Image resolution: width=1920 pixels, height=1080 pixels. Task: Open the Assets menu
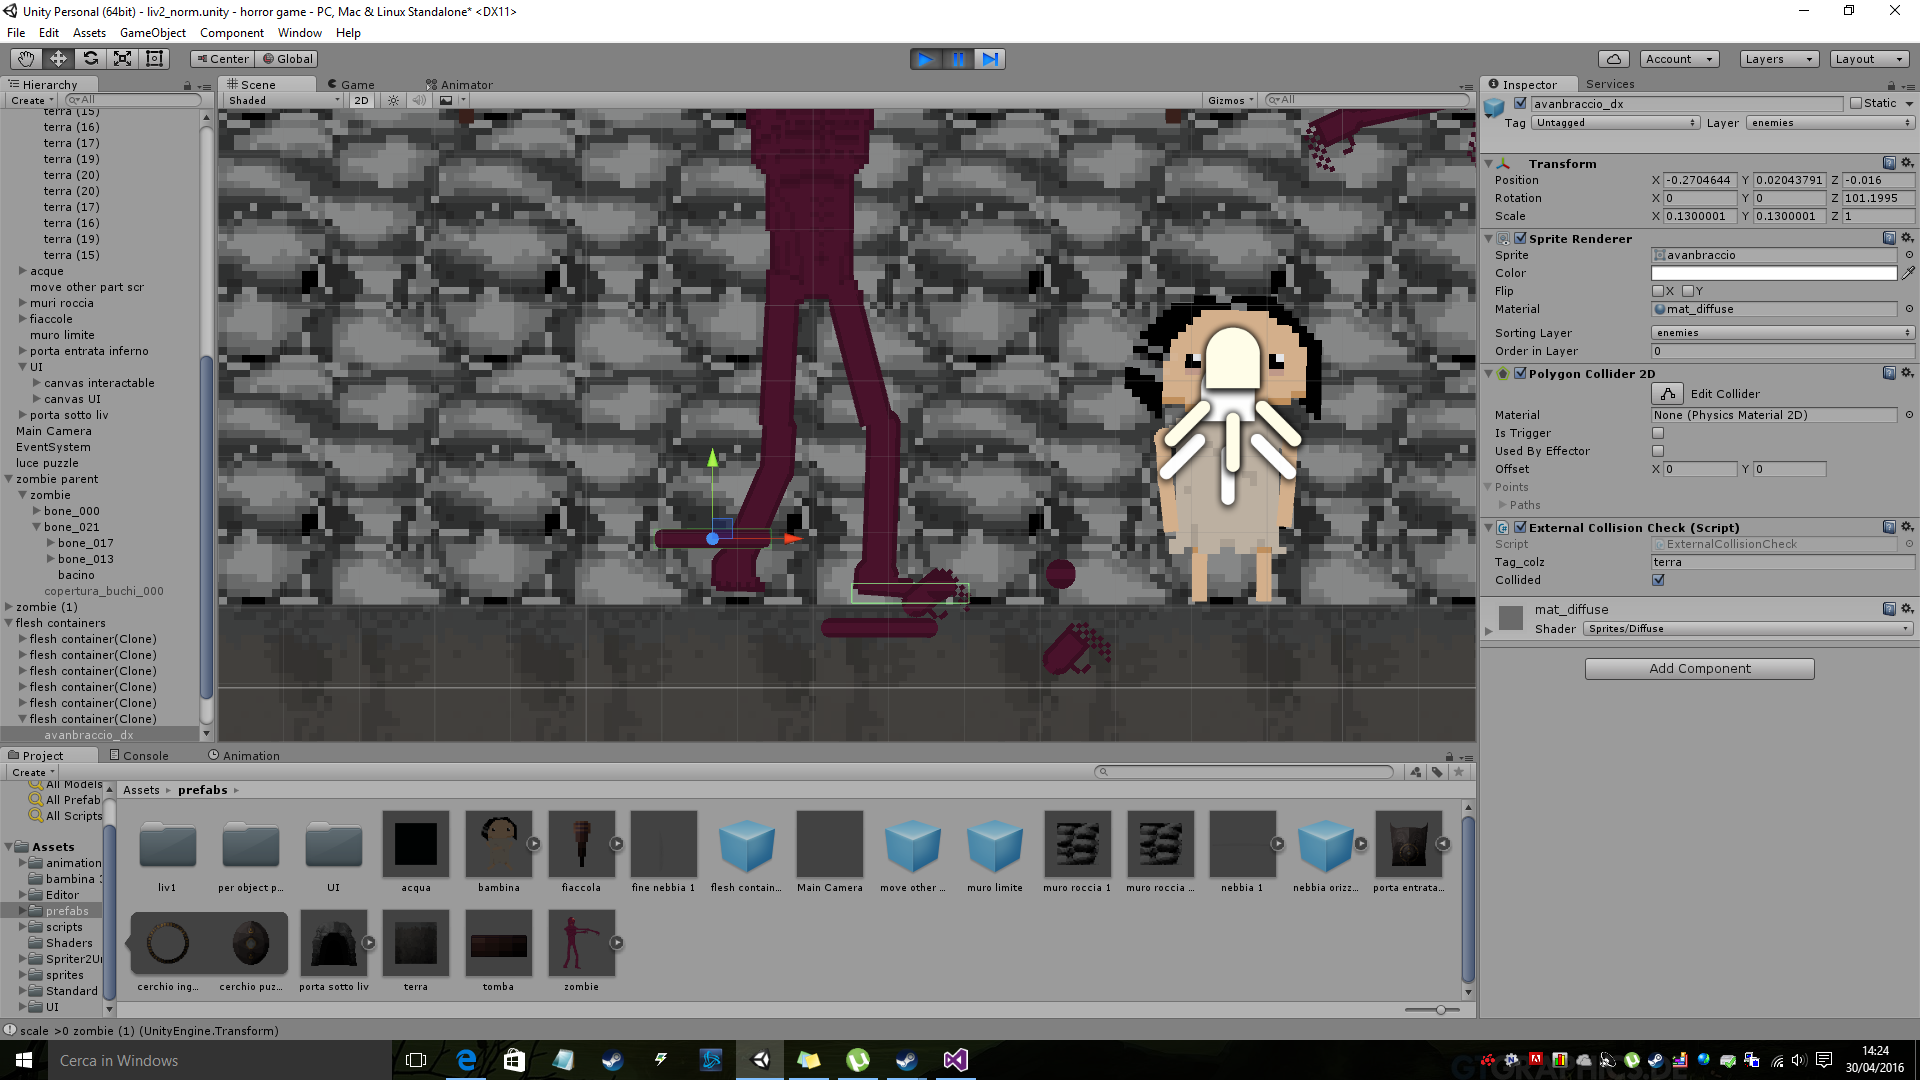click(89, 33)
